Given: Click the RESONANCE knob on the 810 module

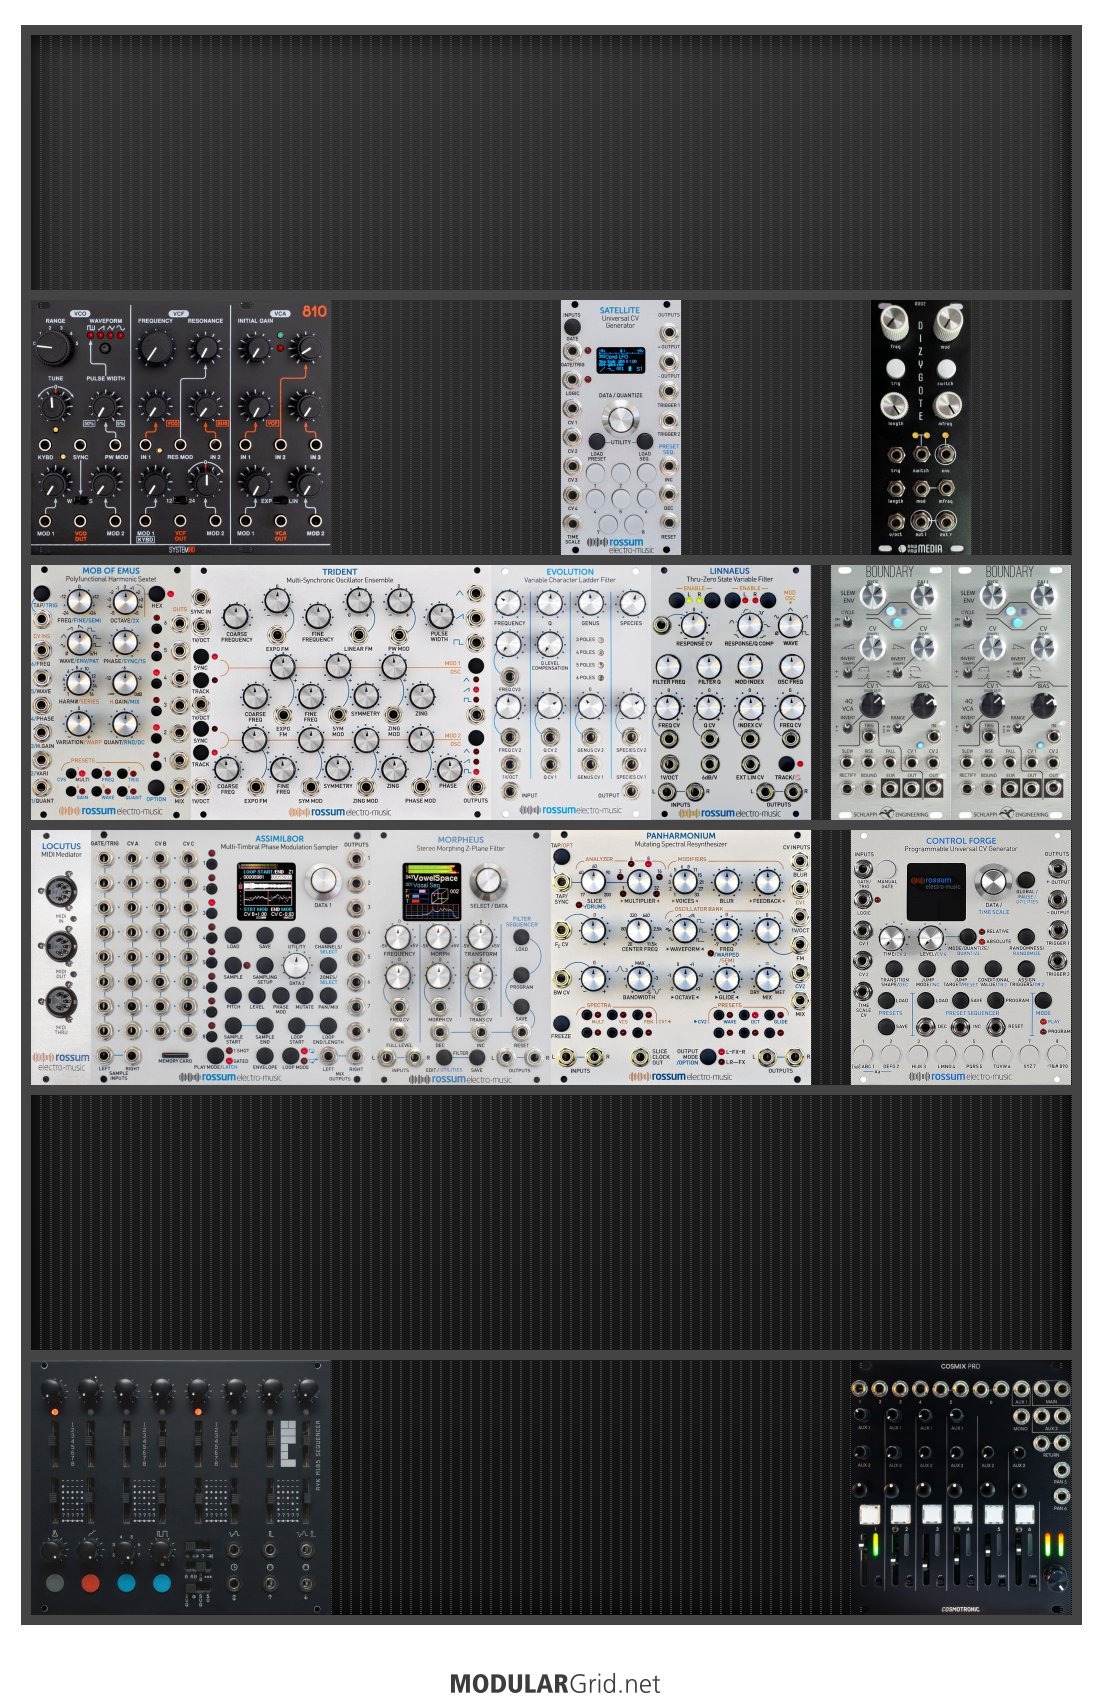Looking at the screenshot, I should point(205,348).
